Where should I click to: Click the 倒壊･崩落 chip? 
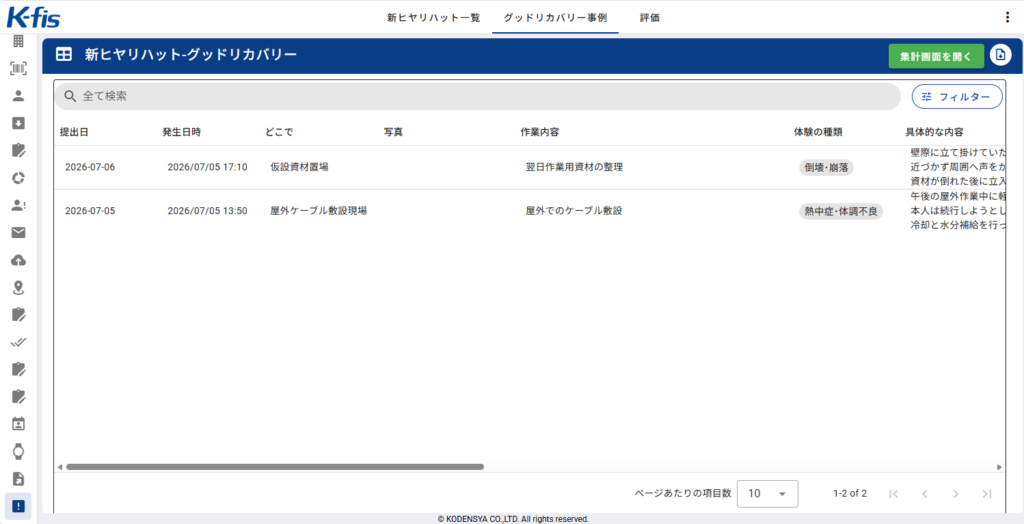[x=826, y=167]
